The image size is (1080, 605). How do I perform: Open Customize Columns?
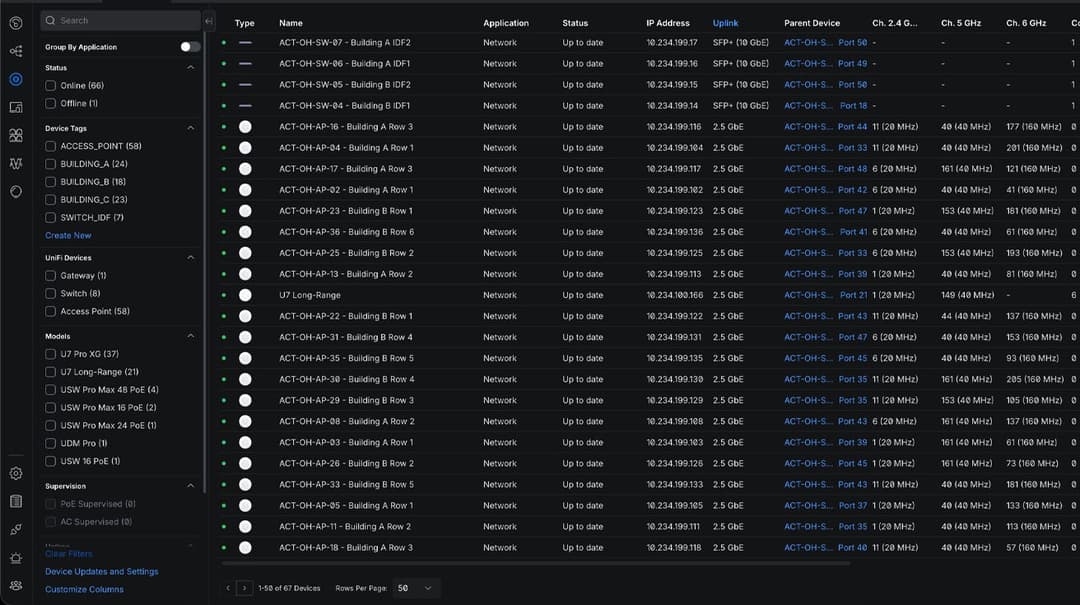84,590
